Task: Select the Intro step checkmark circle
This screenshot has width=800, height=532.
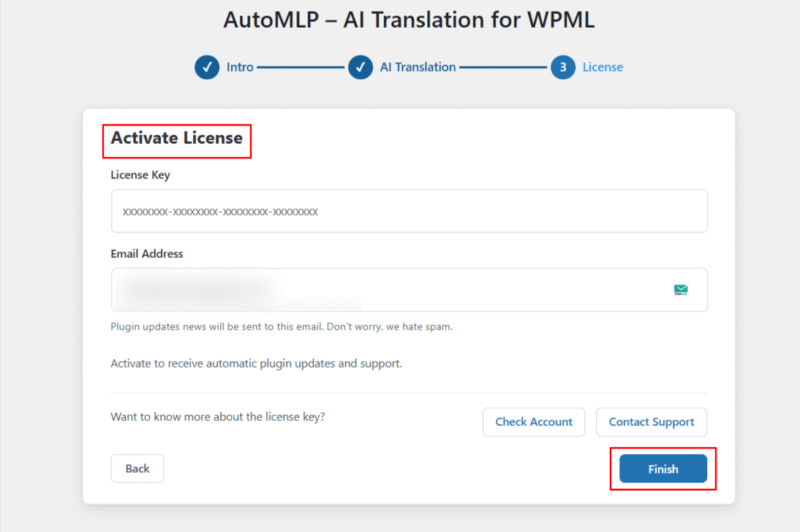Action: click(207, 67)
